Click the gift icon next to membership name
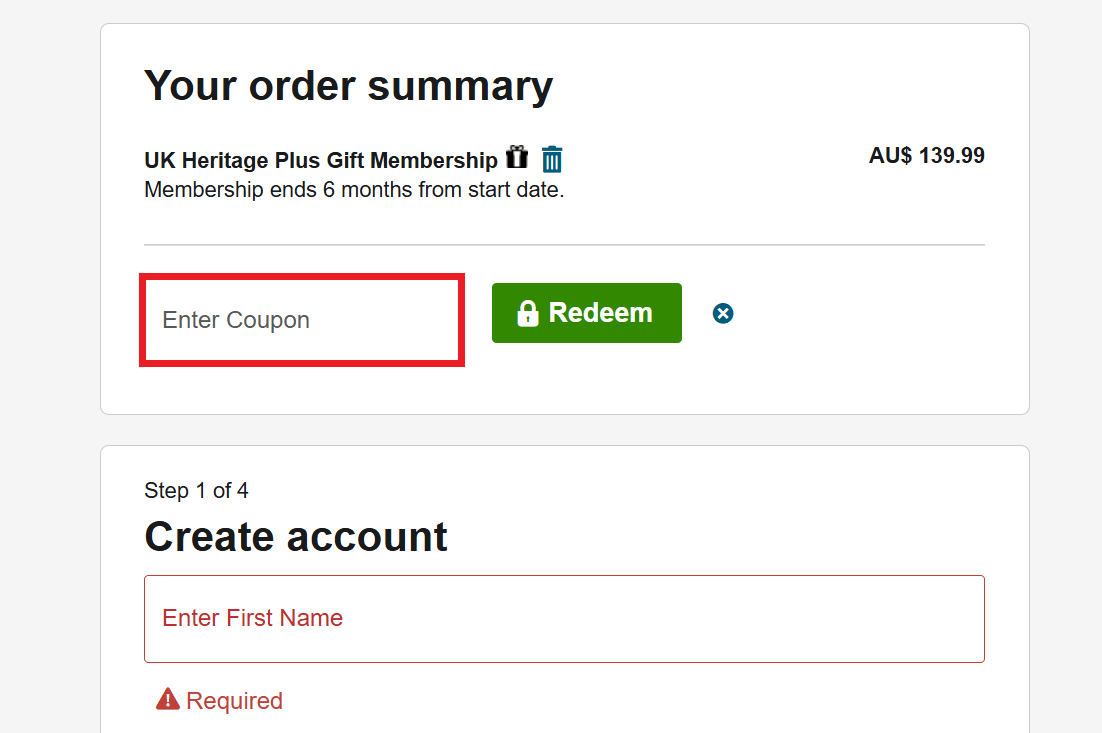This screenshot has width=1102, height=733. pos(517,158)
